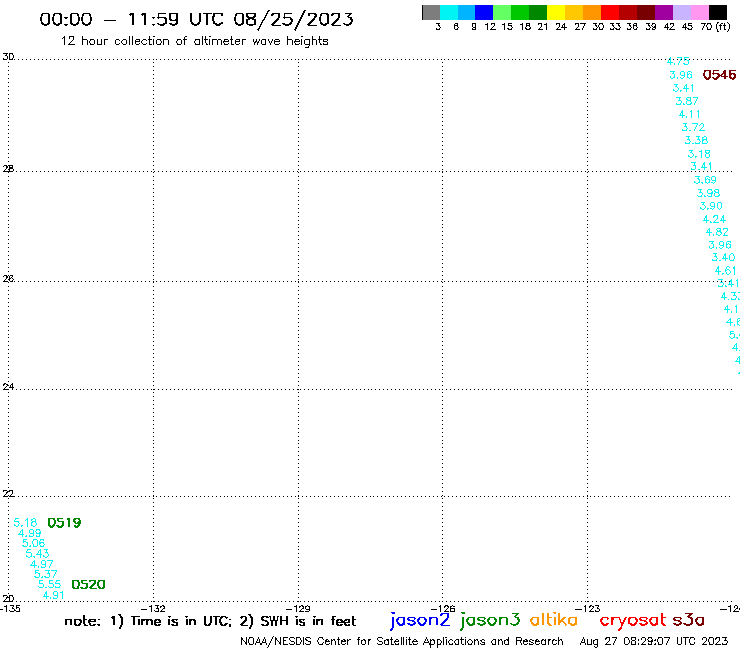Click the latitude "28" axis label
The image size is (740, 650).
click(8, 169)
